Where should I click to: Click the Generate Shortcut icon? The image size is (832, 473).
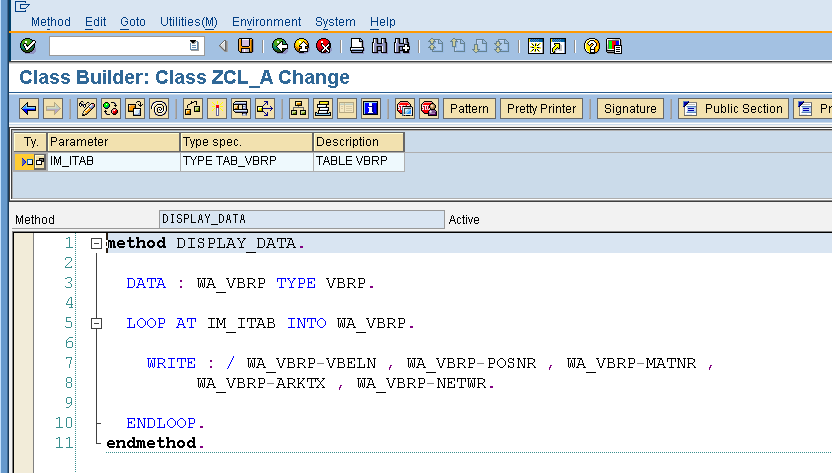point(558,46)
